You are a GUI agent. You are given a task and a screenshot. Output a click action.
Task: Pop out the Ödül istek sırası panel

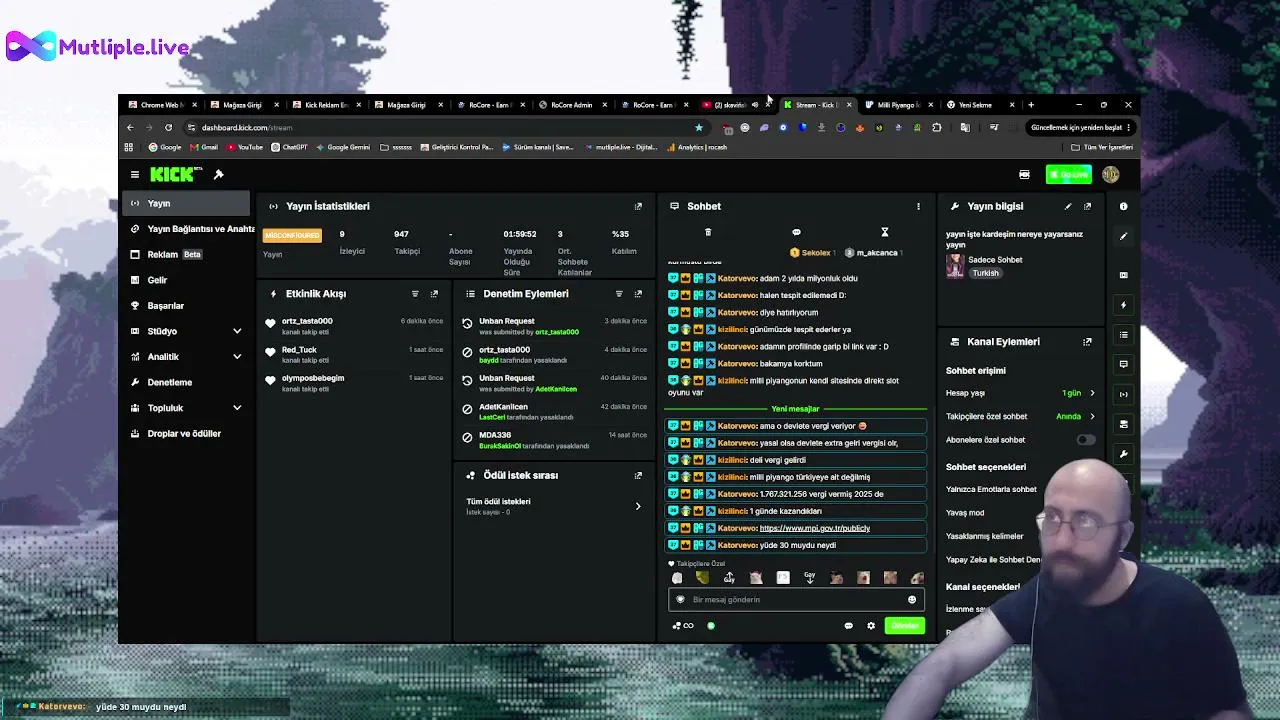638,476
